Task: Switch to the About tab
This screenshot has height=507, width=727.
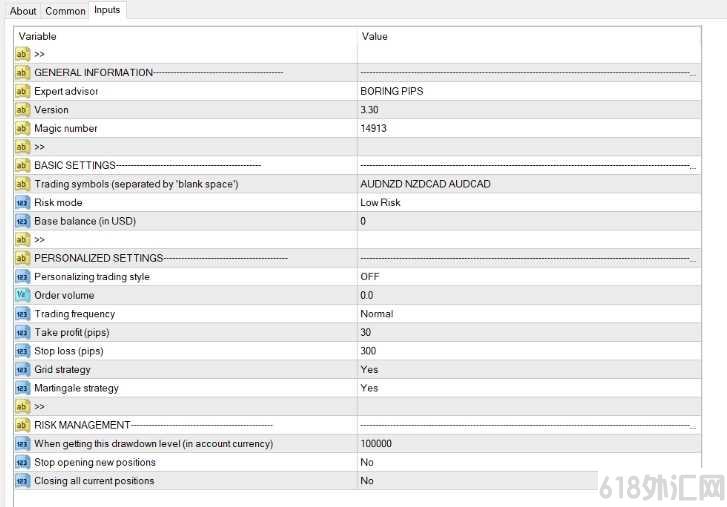Action: (23, 11)
